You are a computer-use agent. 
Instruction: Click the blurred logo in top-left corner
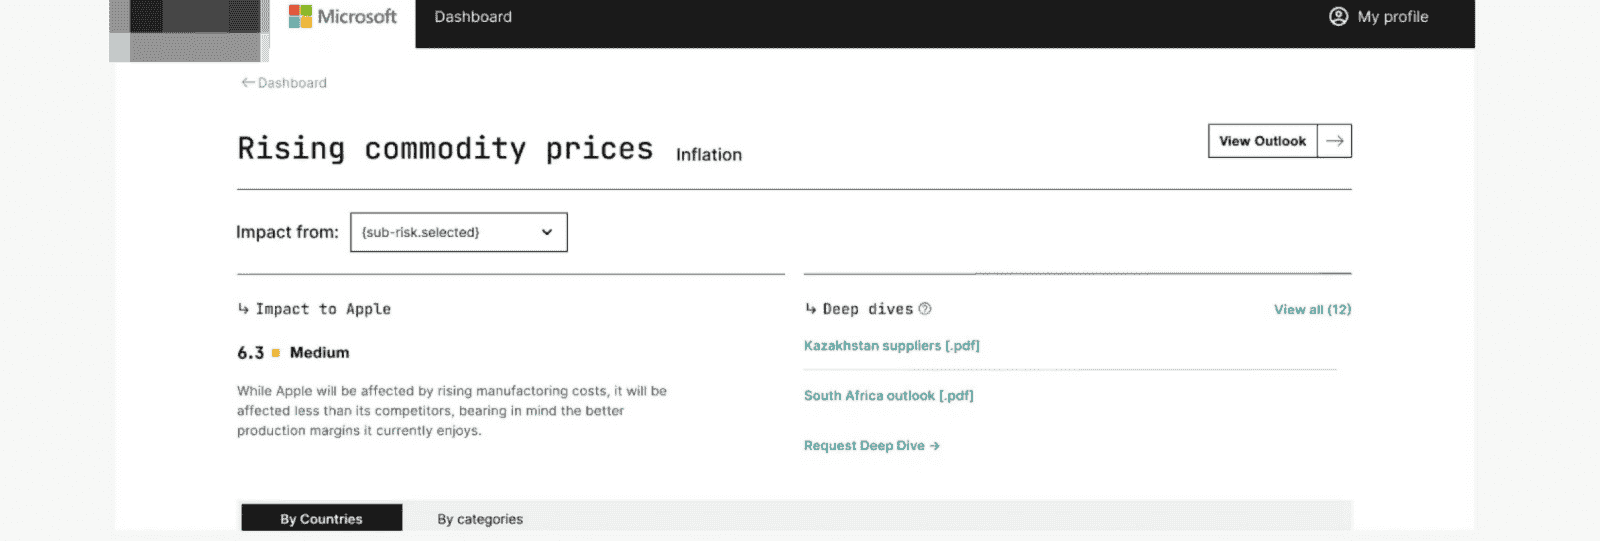pos(190,28)
